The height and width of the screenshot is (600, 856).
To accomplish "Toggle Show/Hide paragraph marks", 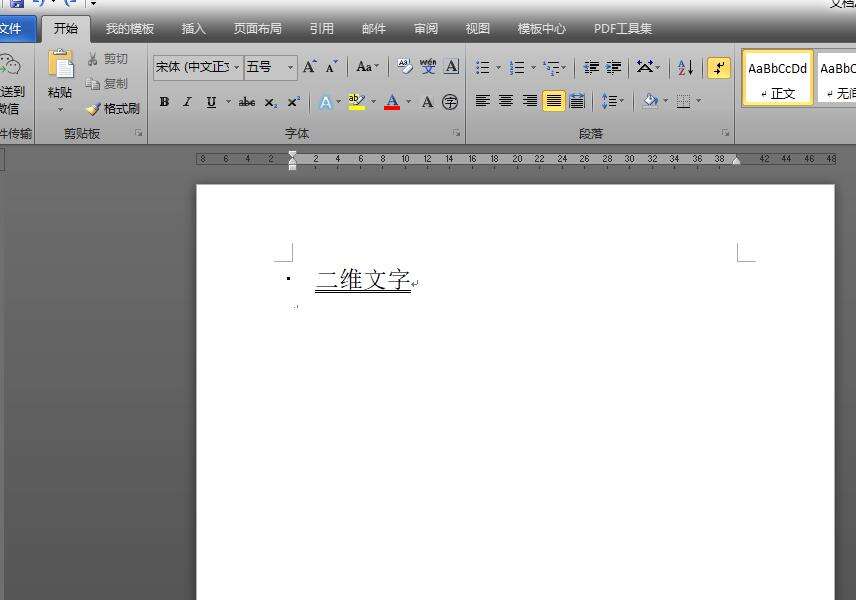I will [x=719, y=68].
